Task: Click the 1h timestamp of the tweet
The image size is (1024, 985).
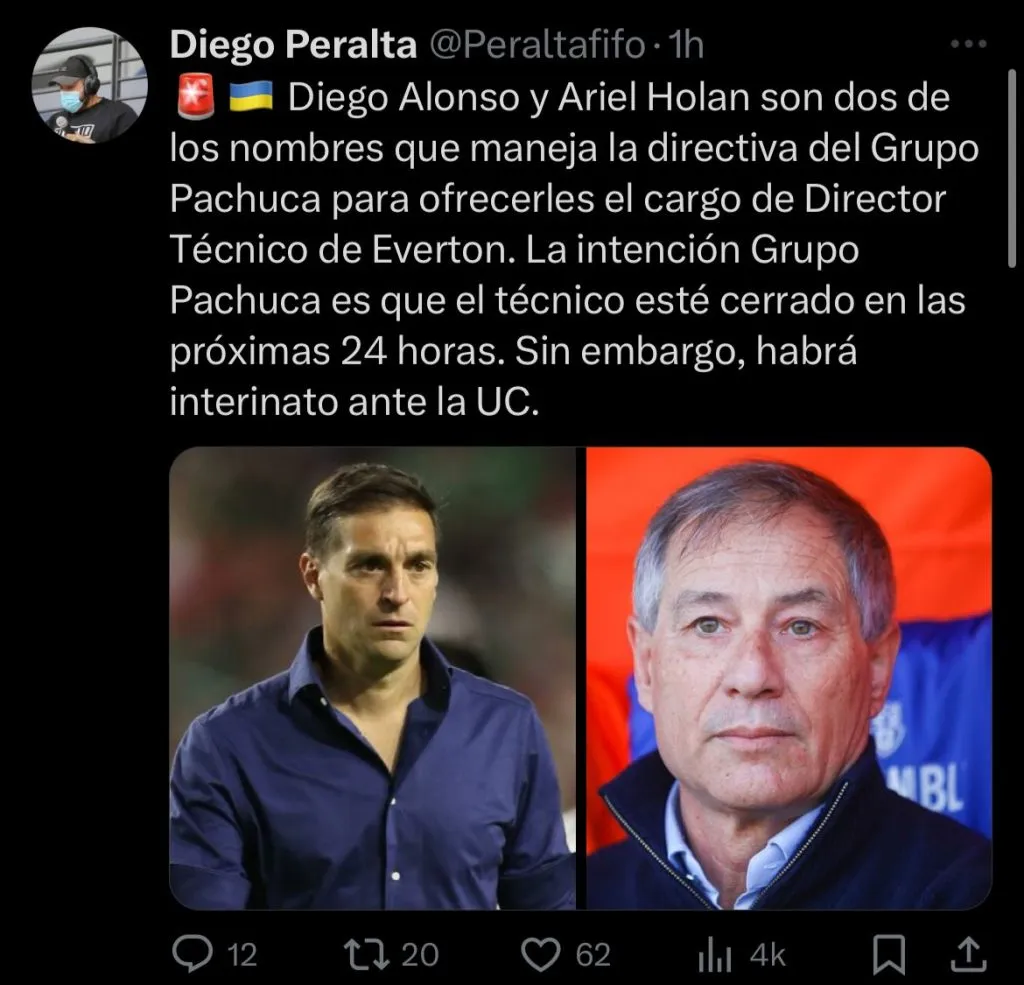Action: pyautogui.click(x=686, y=45)
